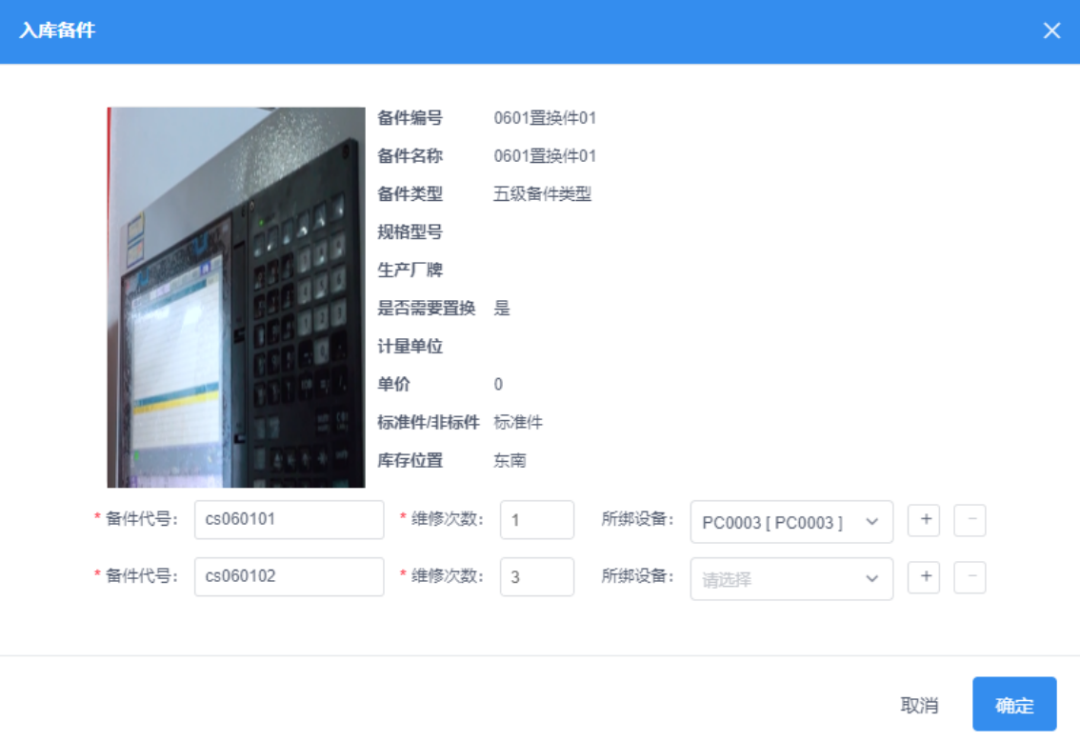Click the 标准件 value text
Screen dimensions: 1080x742
(x=518, y=422)
